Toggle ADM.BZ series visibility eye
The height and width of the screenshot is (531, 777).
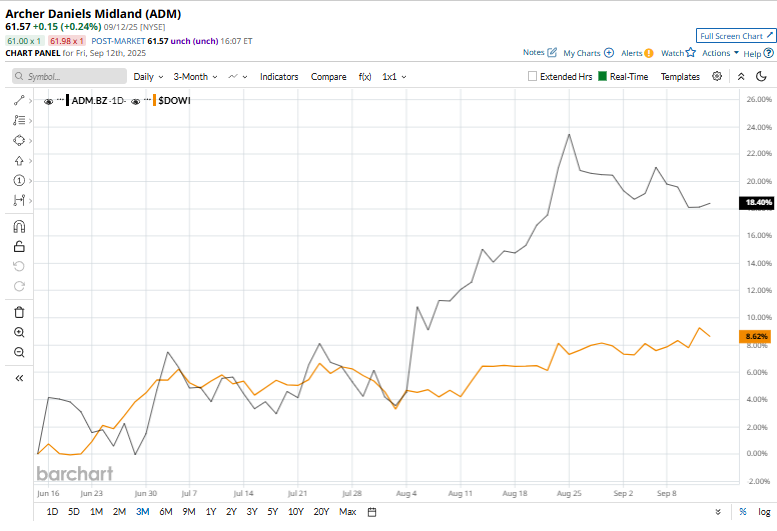coord(48,102)
